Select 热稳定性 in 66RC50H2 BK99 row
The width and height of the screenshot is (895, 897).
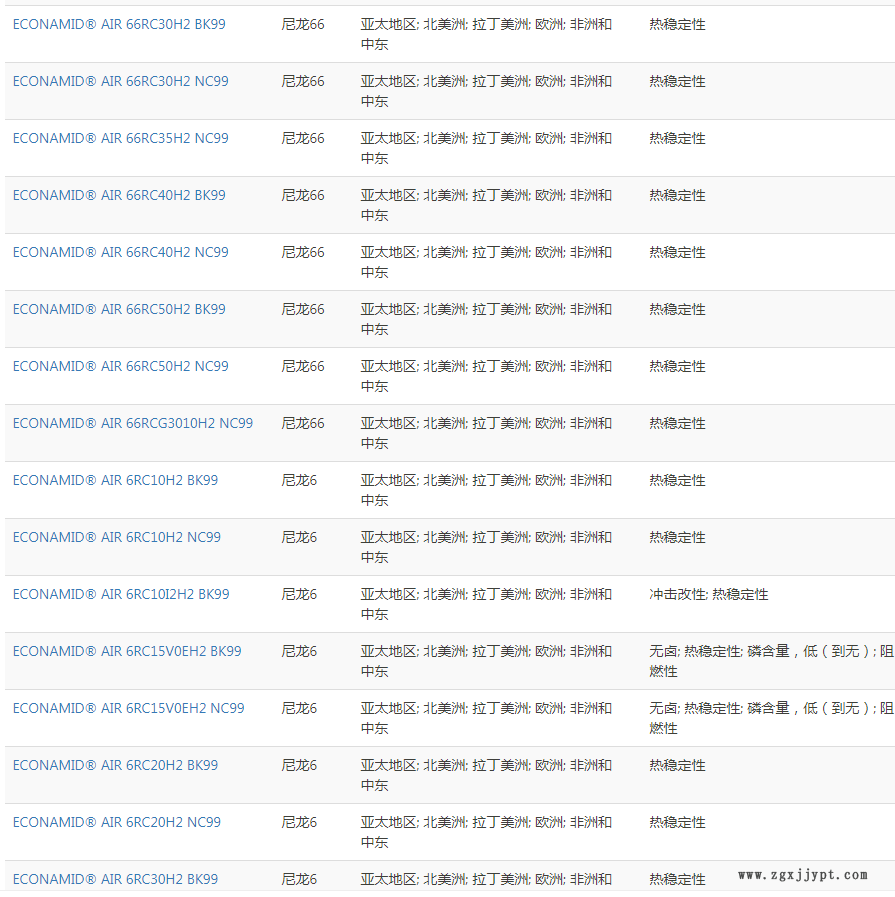pos(677,309)
